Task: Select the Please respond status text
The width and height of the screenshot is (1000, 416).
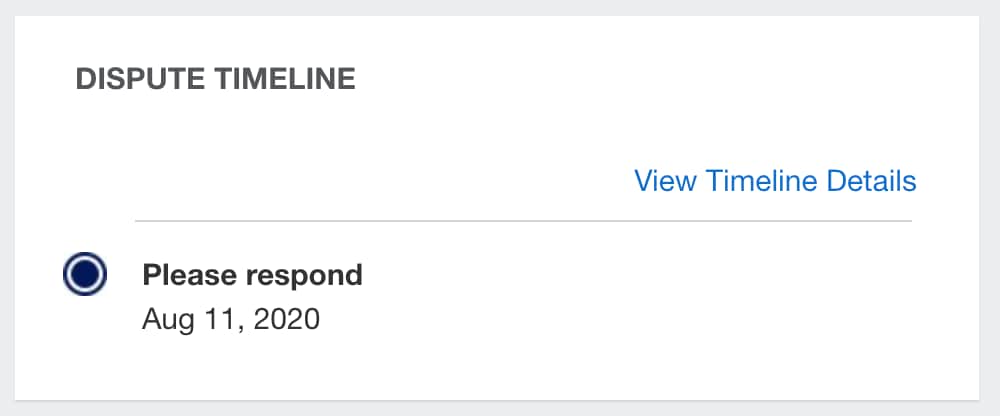Action: click(x=252, y=274)
